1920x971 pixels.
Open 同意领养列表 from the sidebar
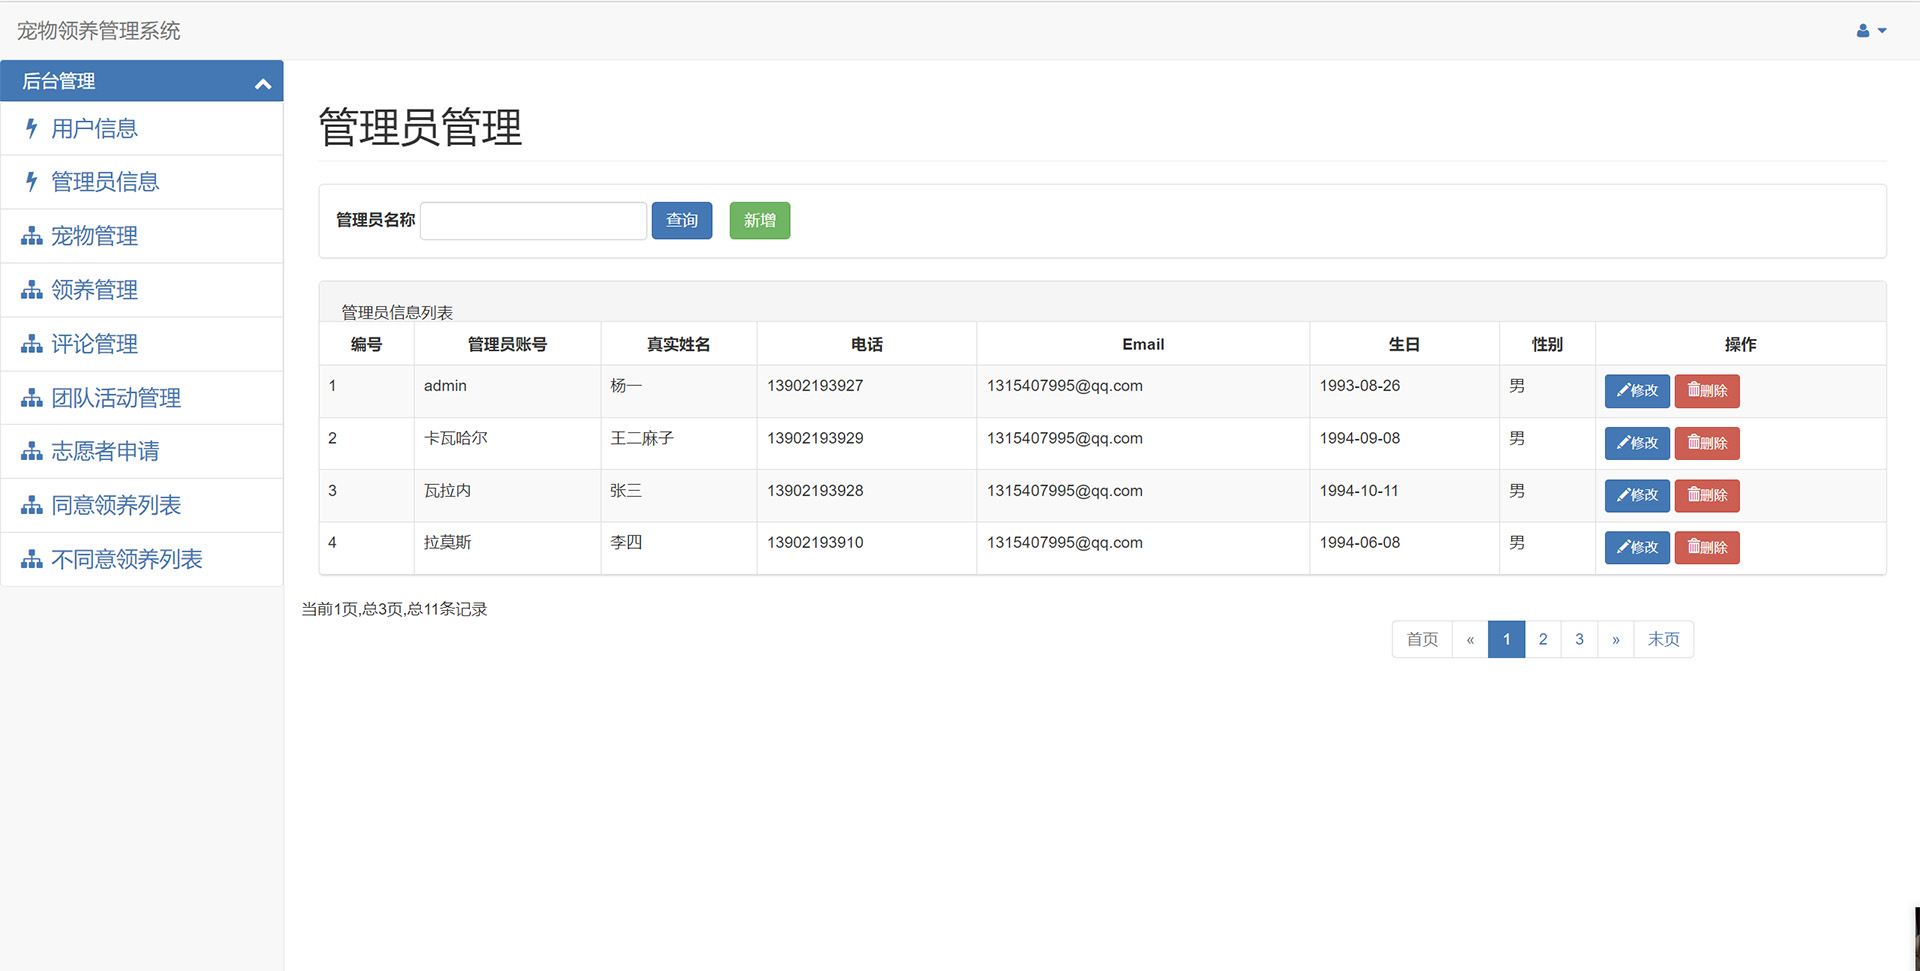point(142,505)
